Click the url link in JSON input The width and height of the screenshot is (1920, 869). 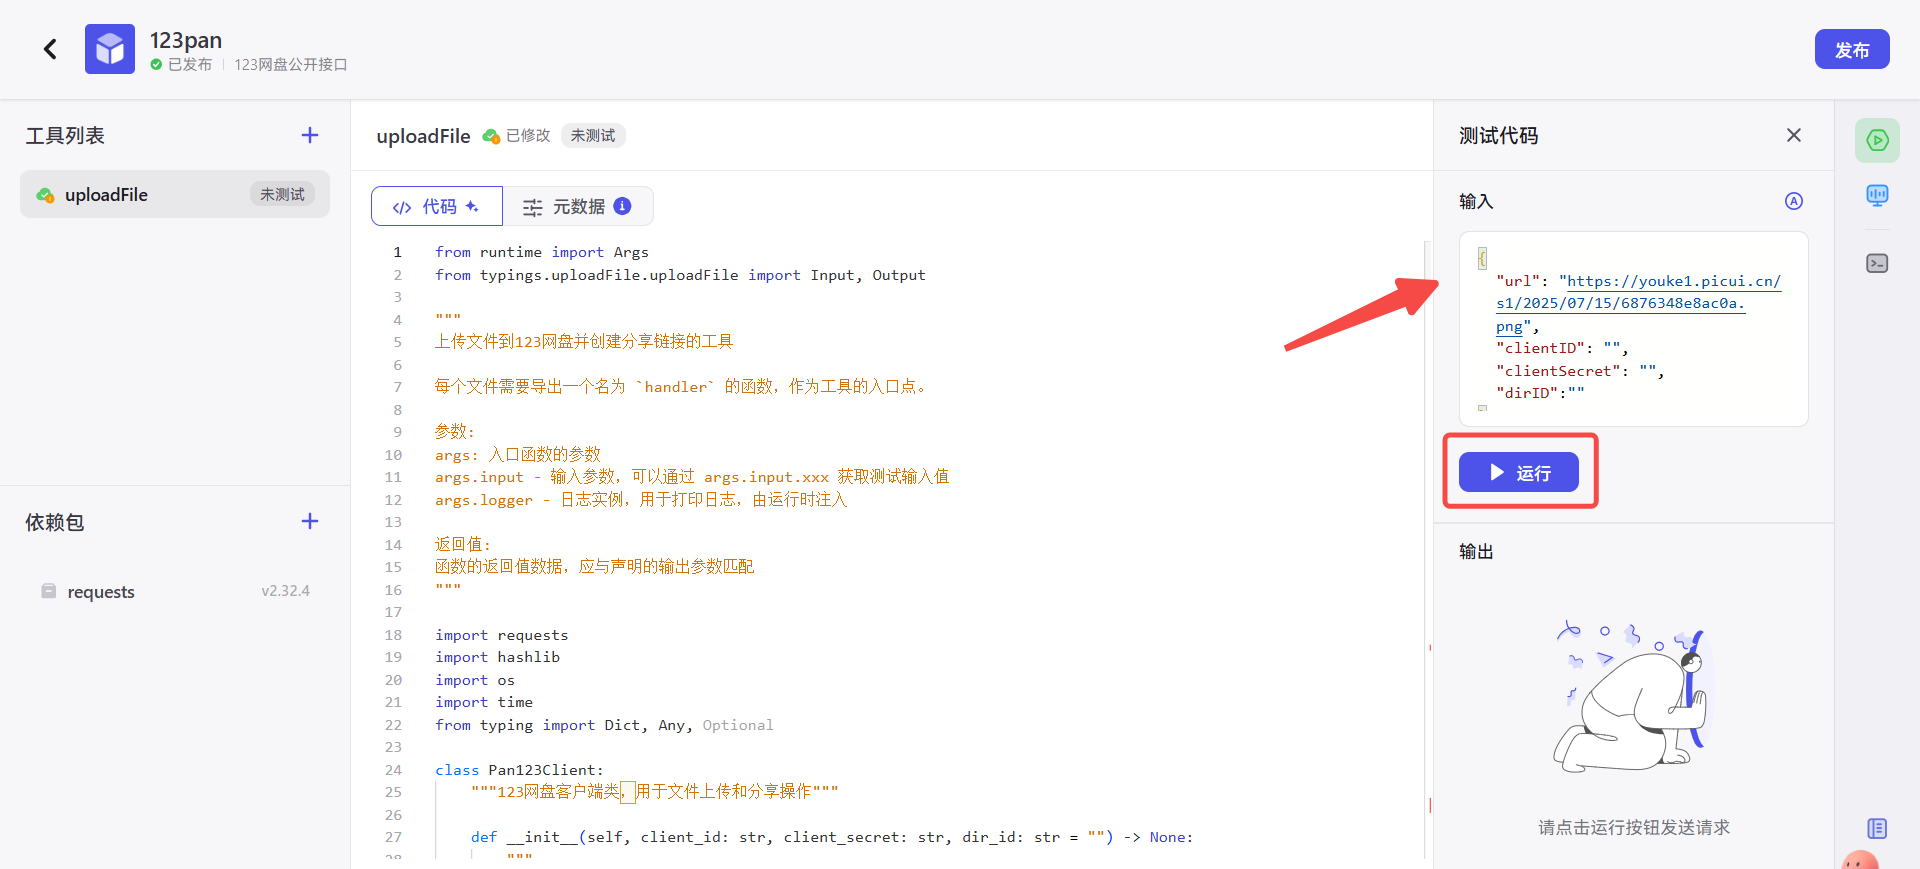click(x=1640, y=304)
